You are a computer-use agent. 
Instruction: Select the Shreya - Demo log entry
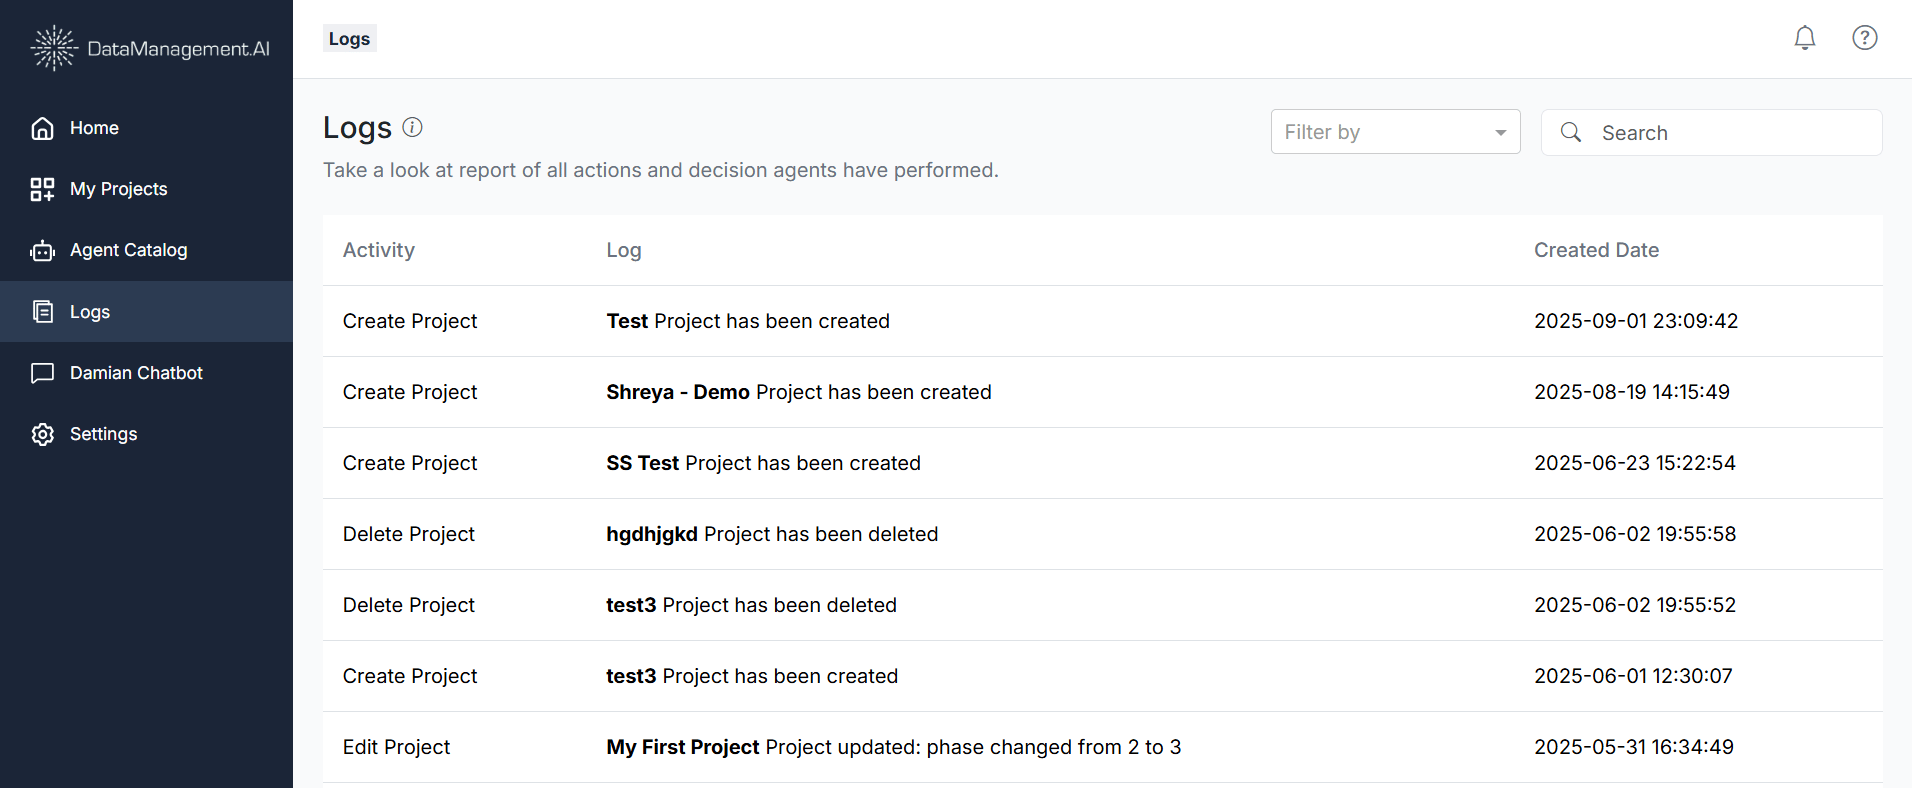798,392
